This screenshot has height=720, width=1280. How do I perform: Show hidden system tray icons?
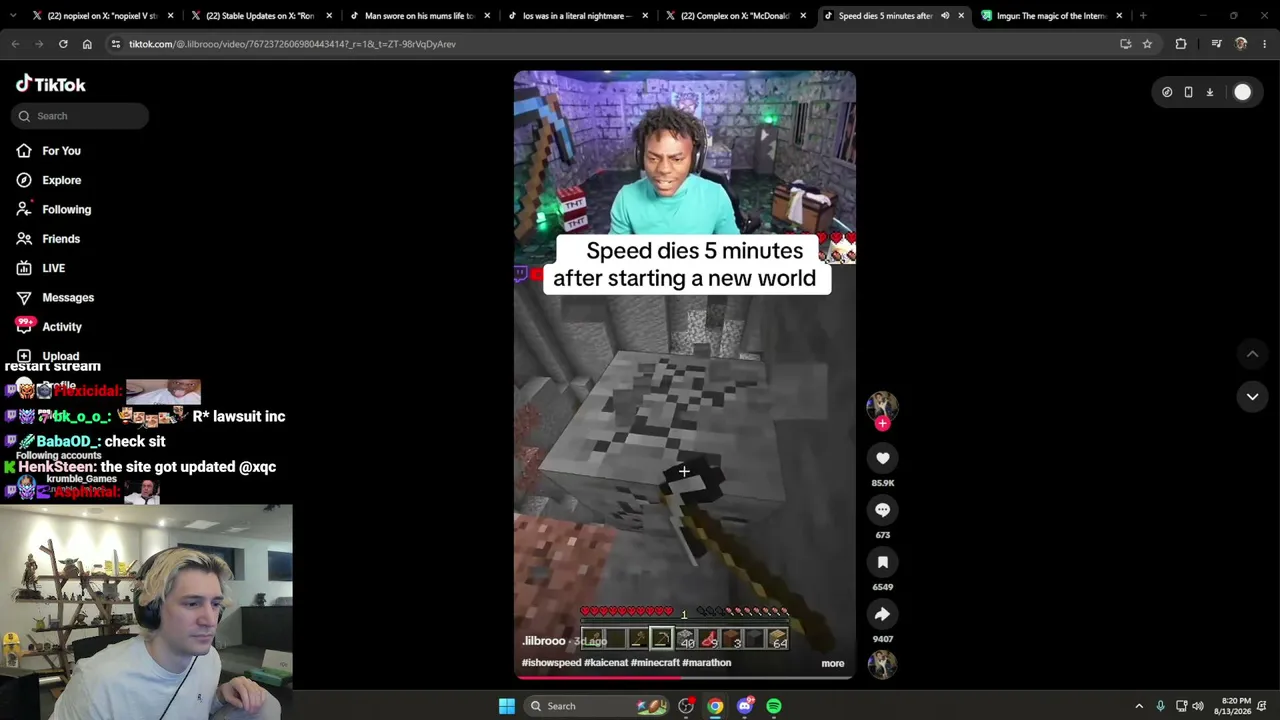[1139, 706]
